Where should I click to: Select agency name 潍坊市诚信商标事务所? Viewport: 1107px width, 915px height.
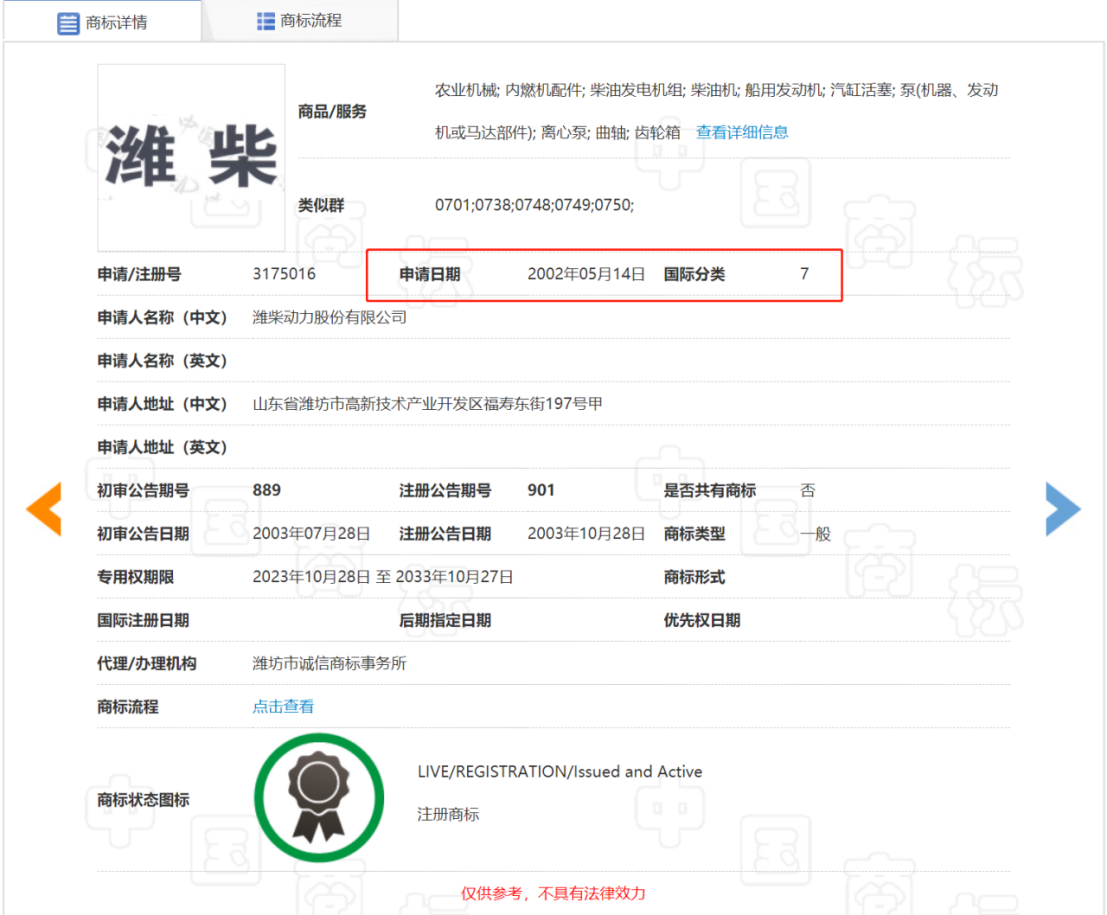tap(330, 664)
